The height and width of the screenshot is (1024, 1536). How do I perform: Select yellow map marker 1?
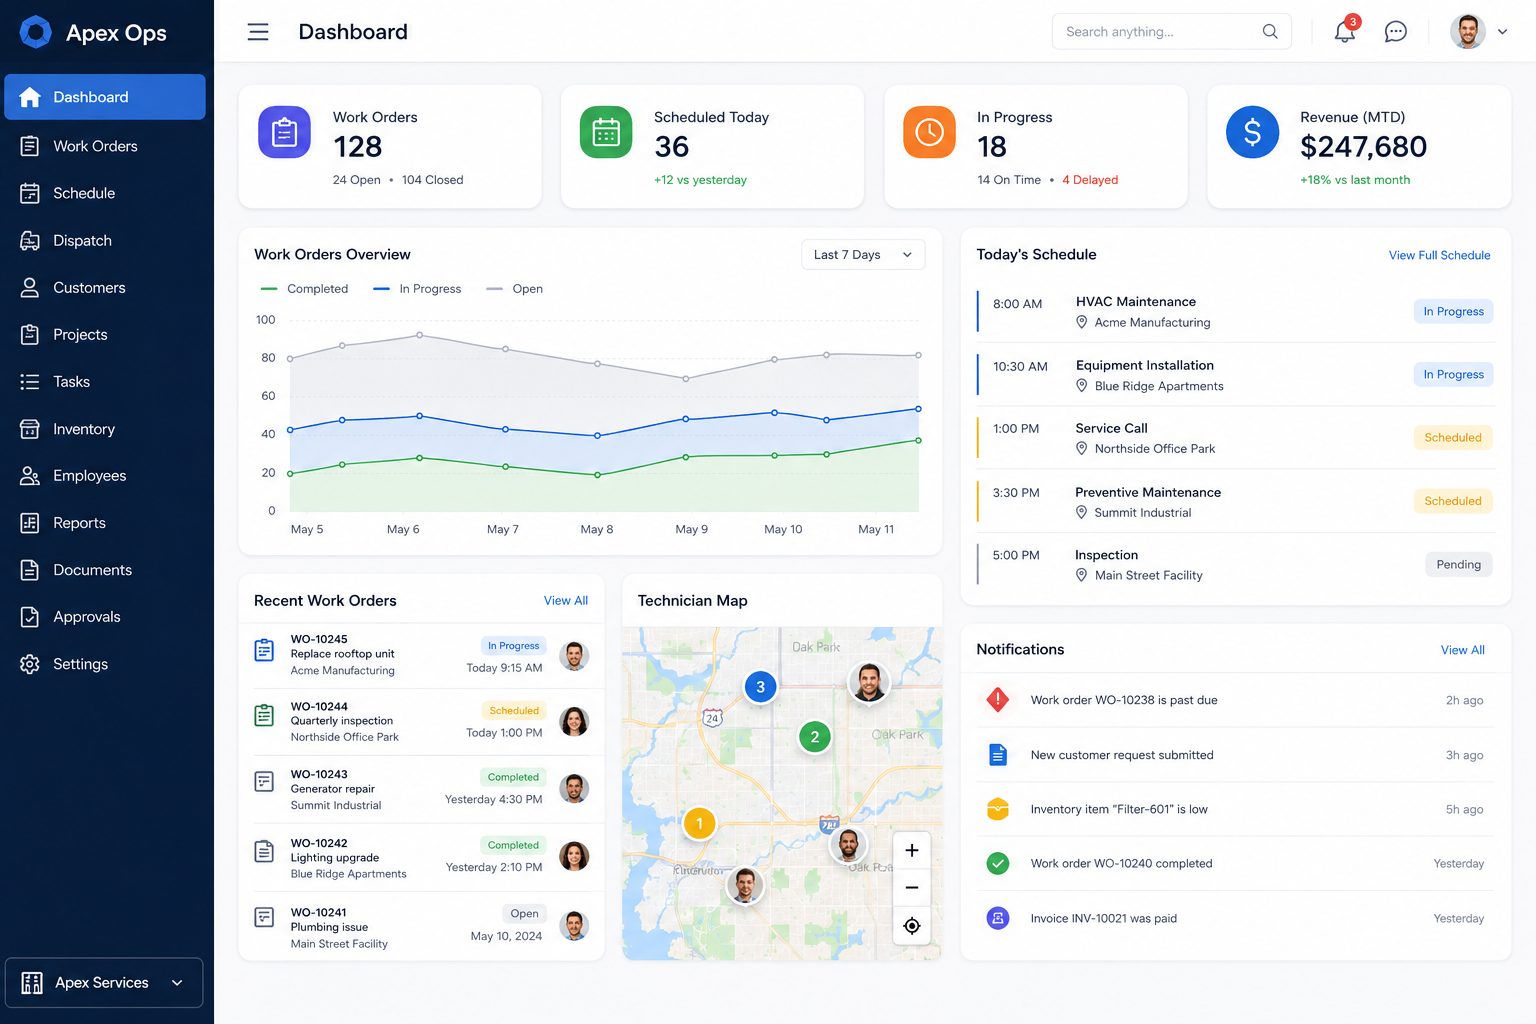pos(699,824)
